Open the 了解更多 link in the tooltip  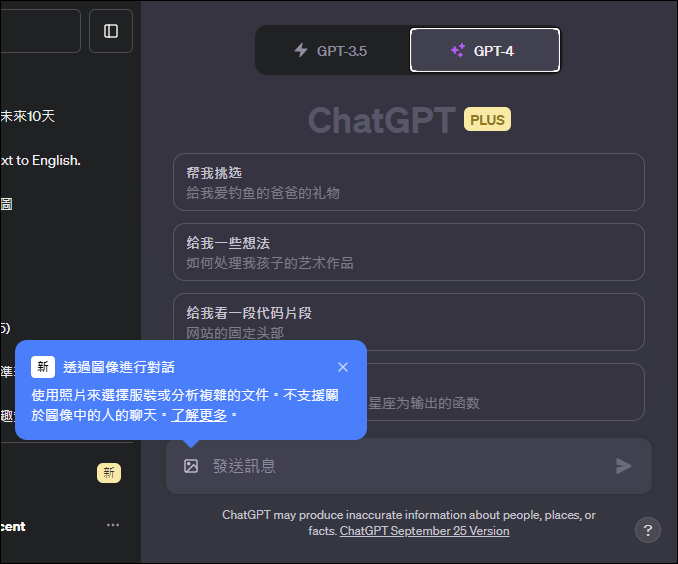[x=199, y=415]
